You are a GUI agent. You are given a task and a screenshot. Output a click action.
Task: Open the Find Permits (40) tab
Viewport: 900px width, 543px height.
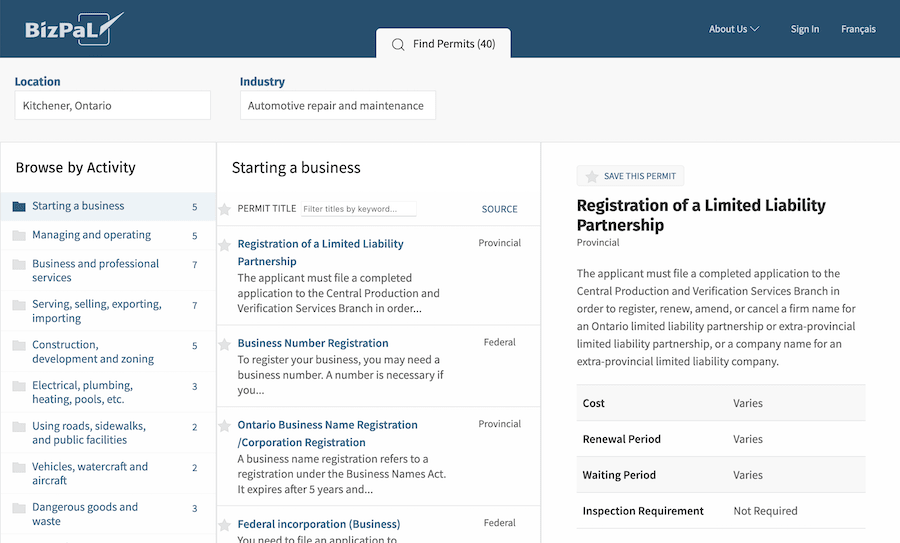click(443, 44)
